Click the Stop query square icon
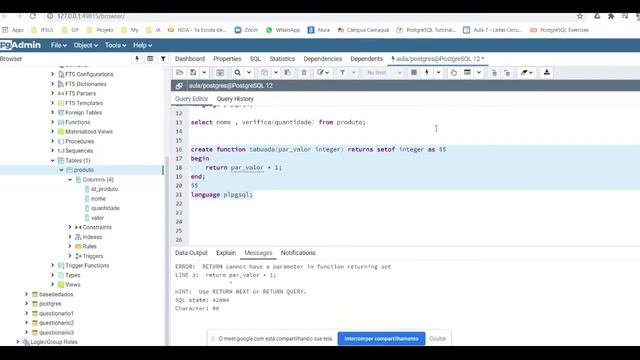Viewport: 640px width, 360px height. point(413,73)
